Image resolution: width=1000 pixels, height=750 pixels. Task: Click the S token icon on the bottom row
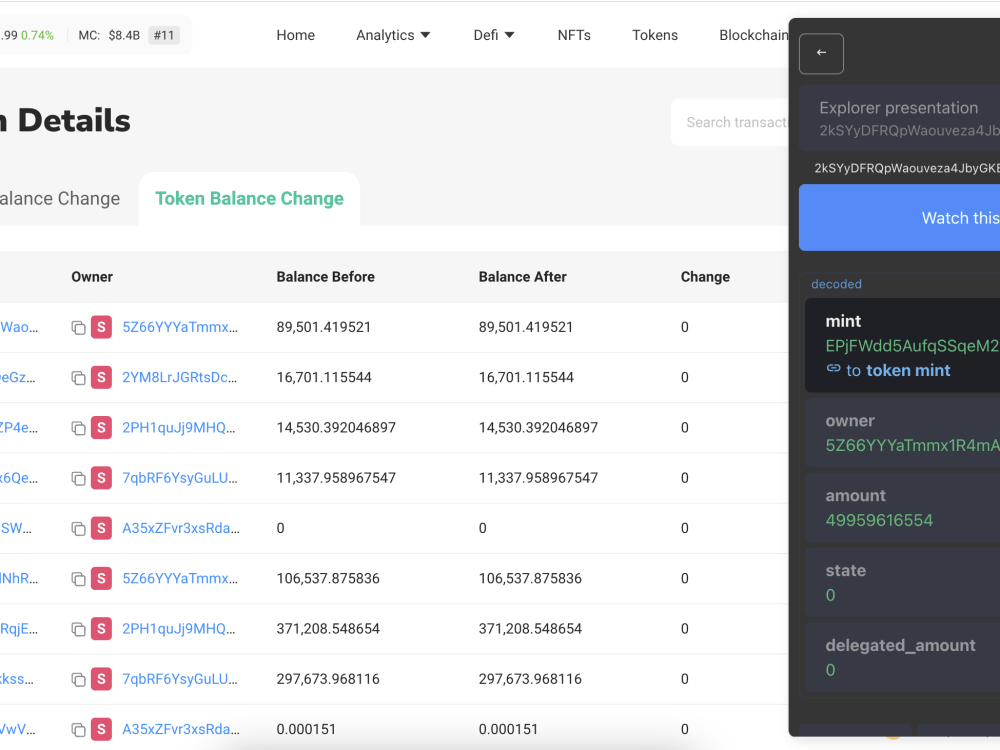click(x=101, y=729)
